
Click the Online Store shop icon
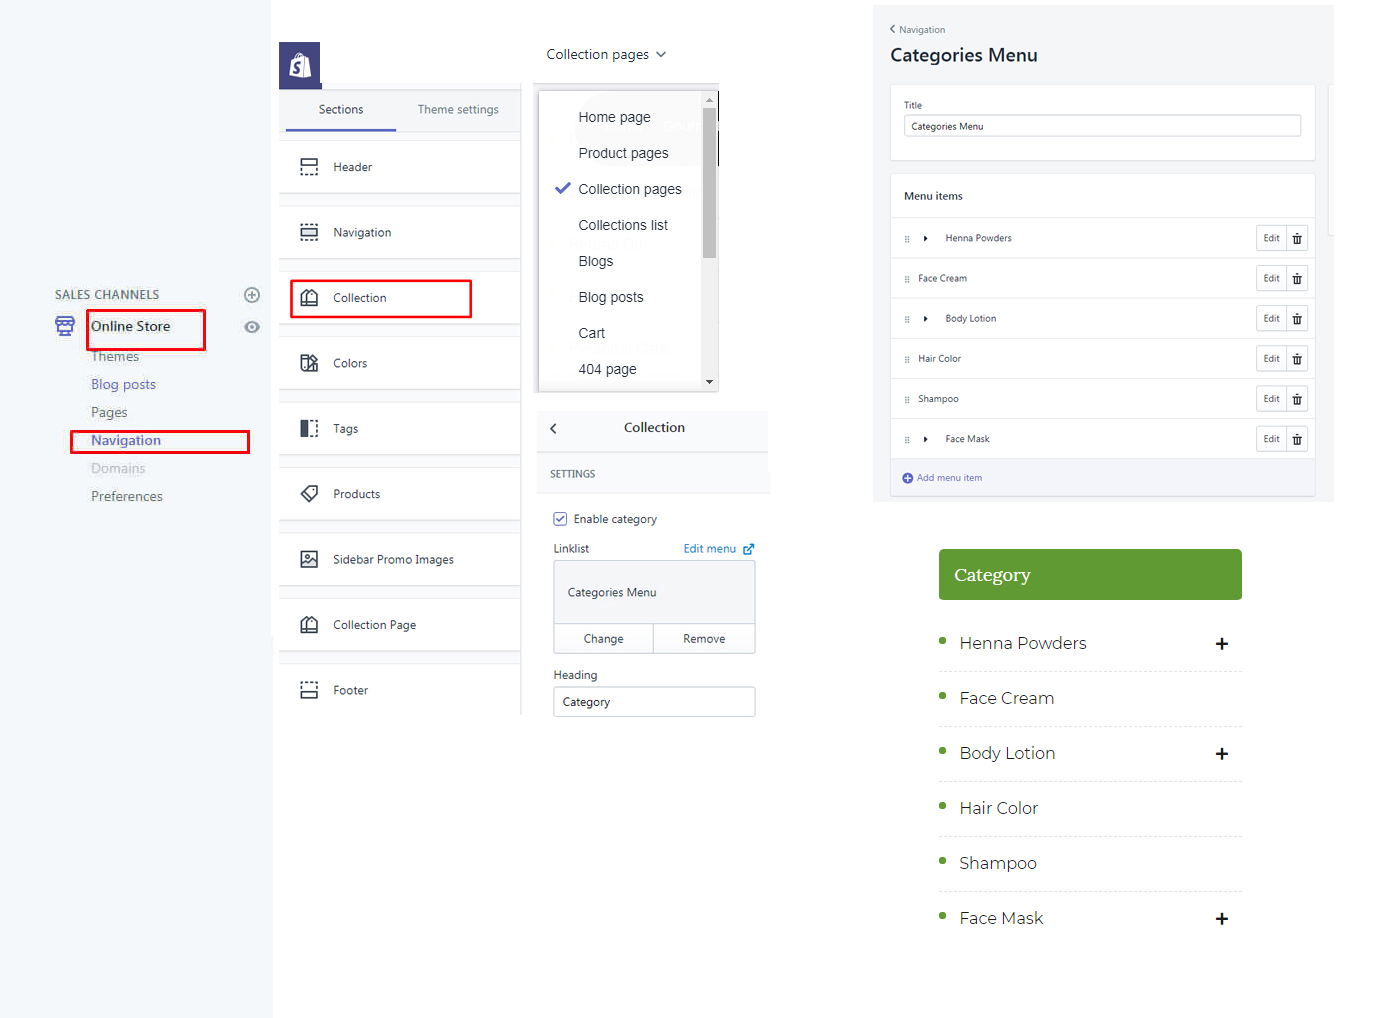(x=65, y=326)
